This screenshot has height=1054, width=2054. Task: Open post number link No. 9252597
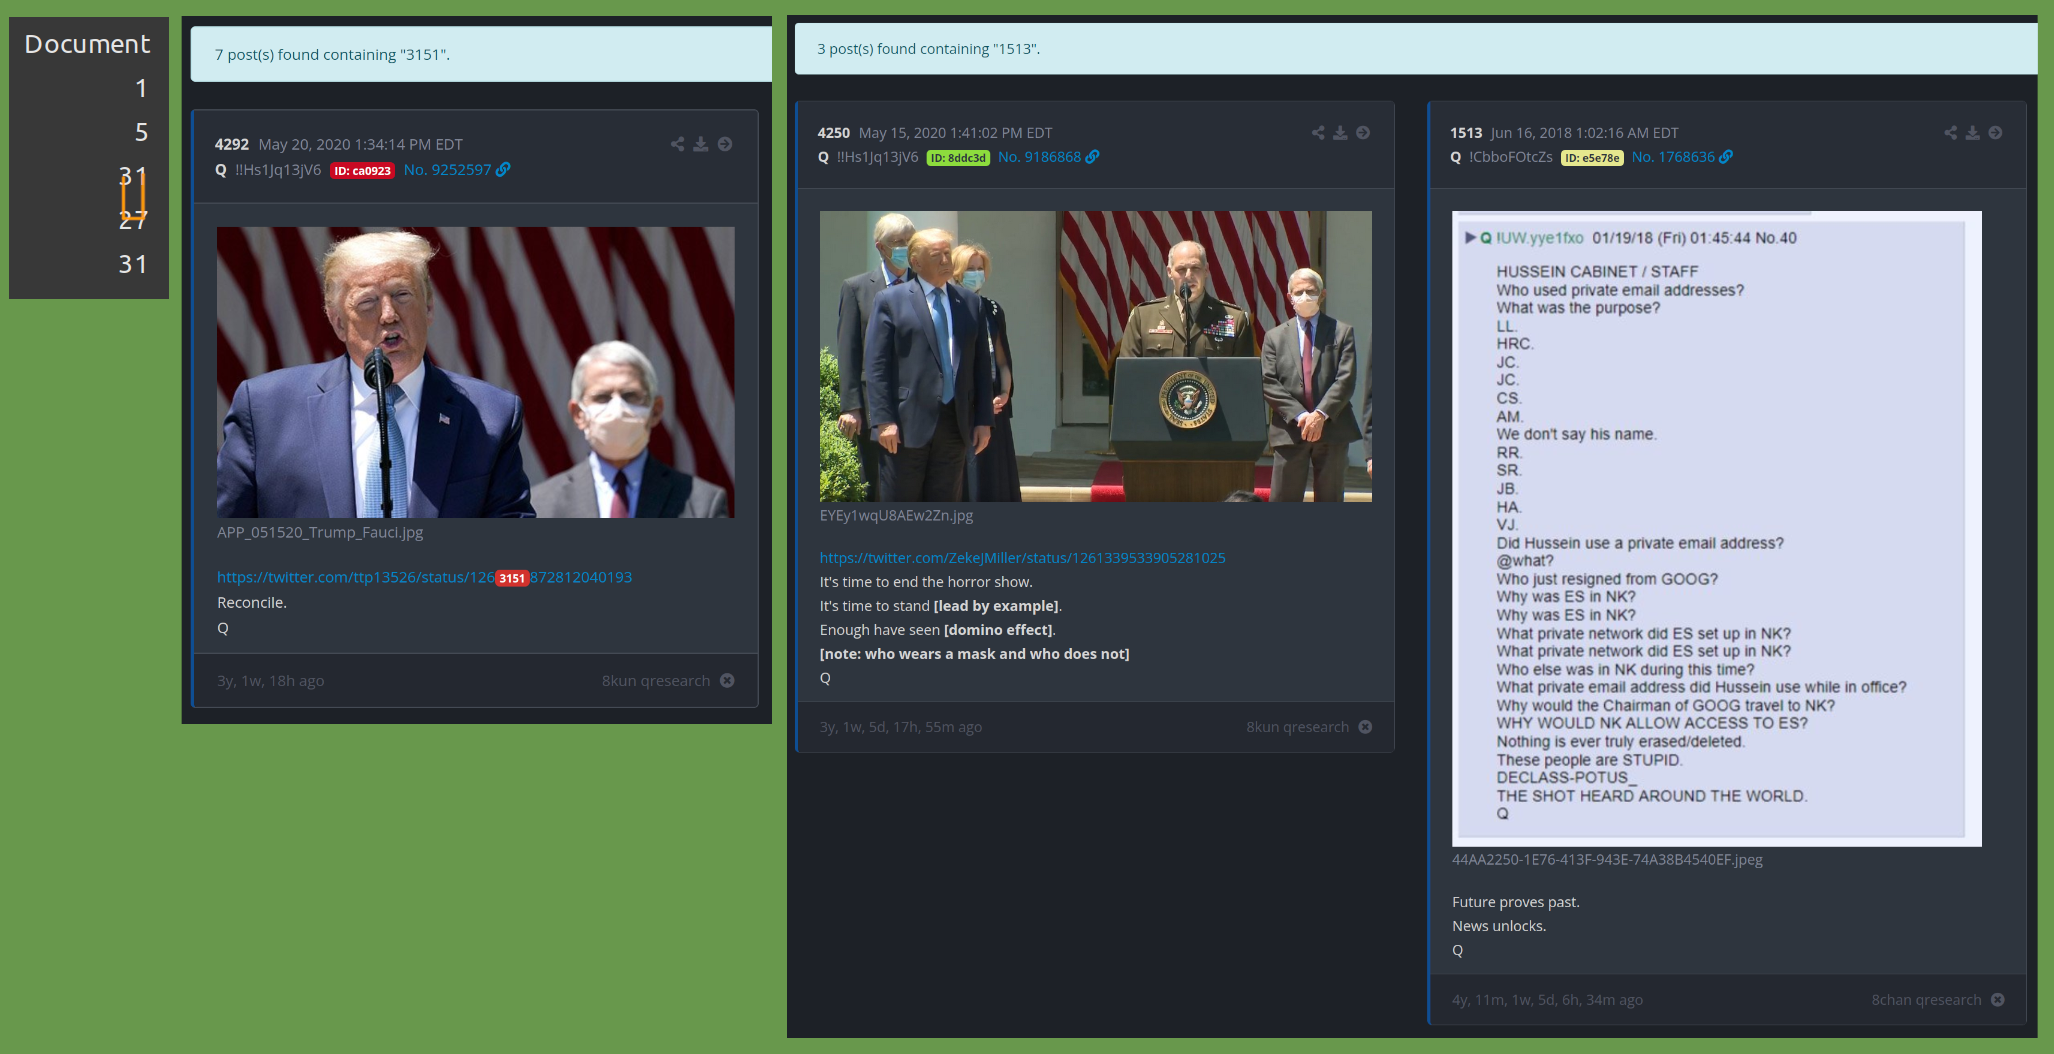pos(447,170)
